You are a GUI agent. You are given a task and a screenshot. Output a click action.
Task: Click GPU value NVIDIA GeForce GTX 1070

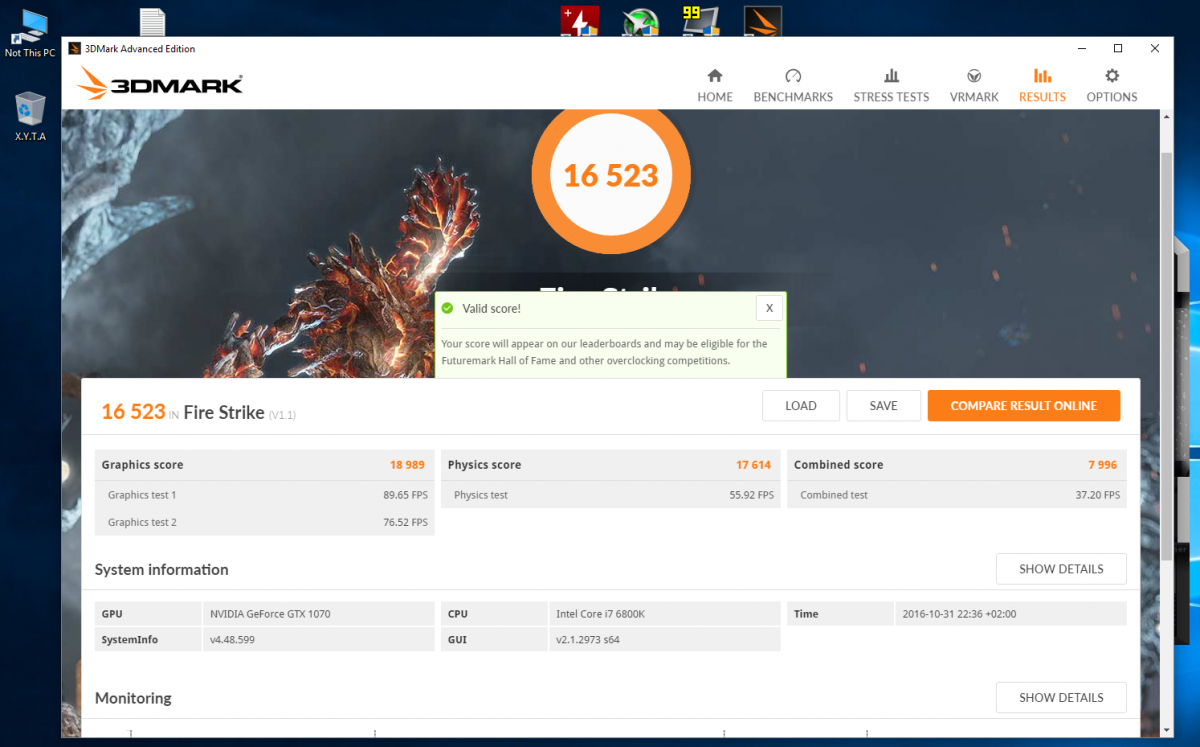269,614
